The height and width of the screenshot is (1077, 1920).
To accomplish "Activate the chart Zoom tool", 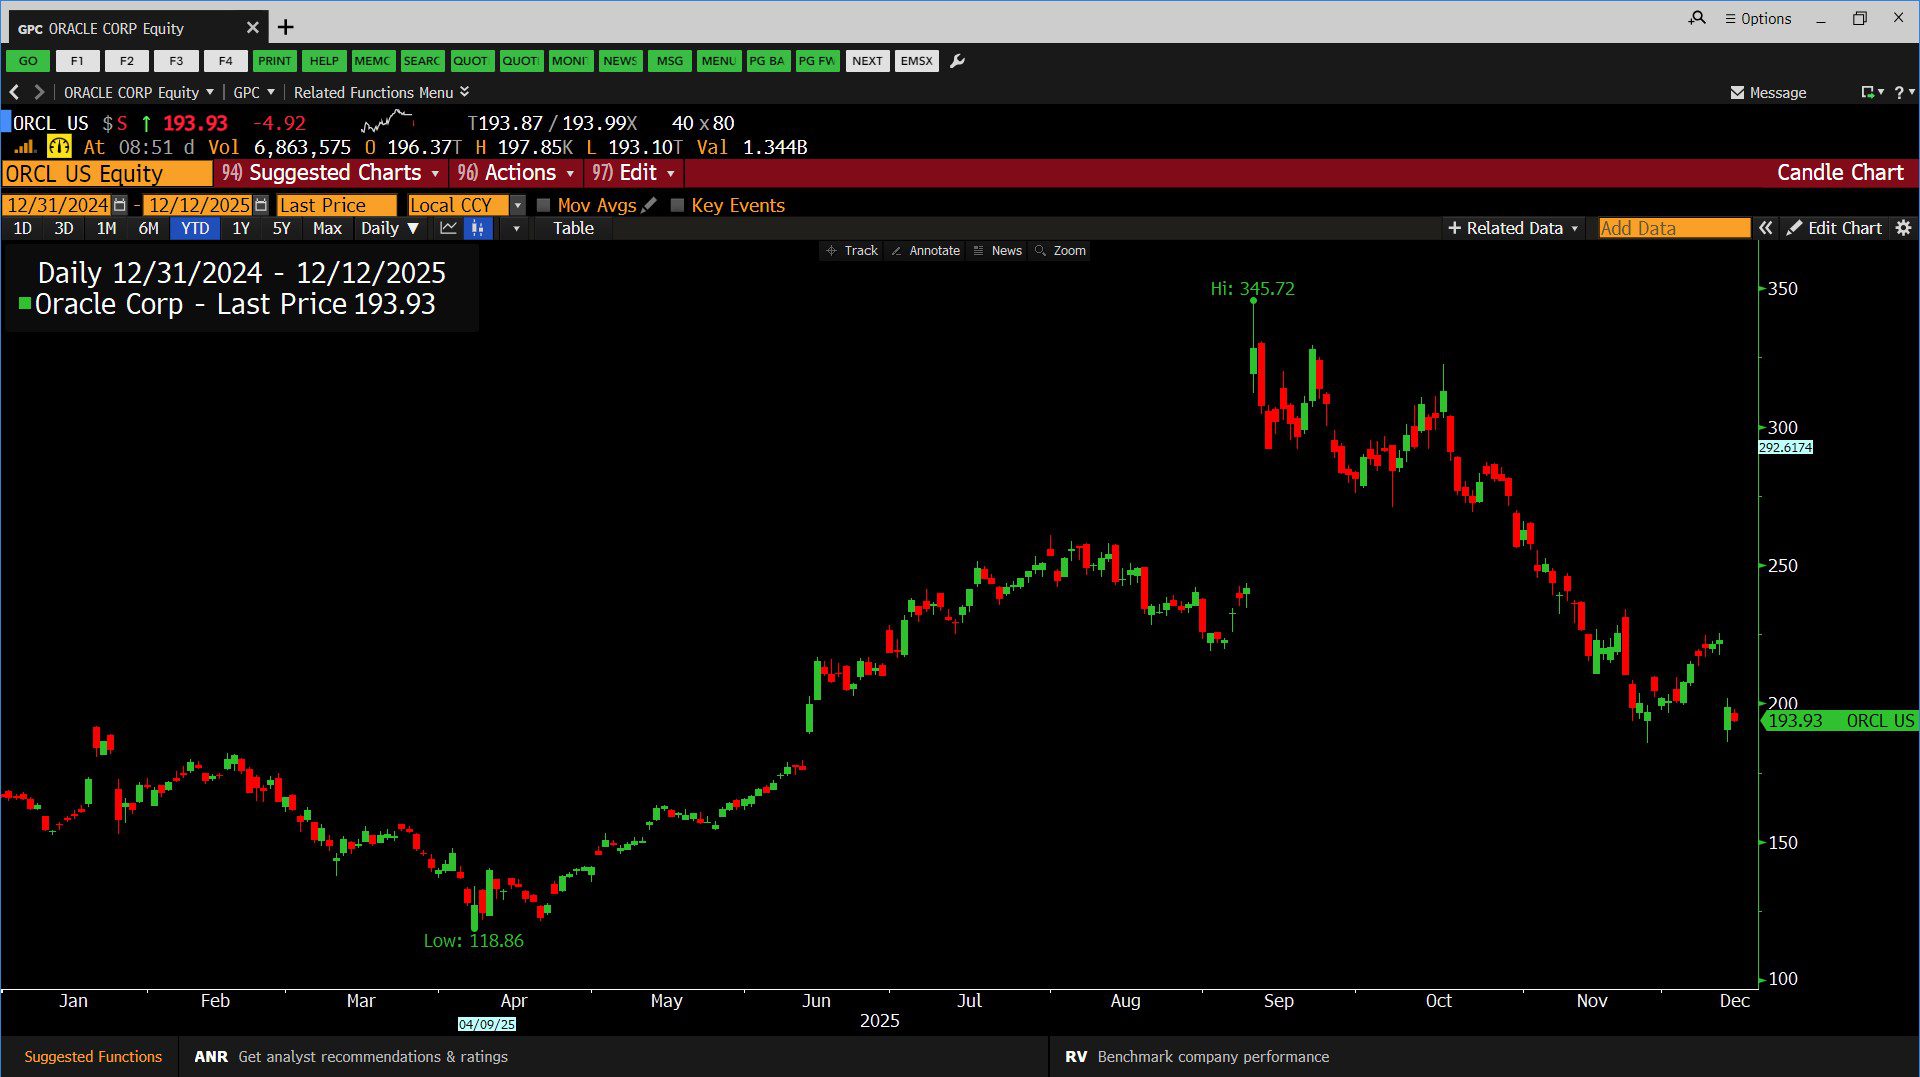I will click(x=1060, y=251).
